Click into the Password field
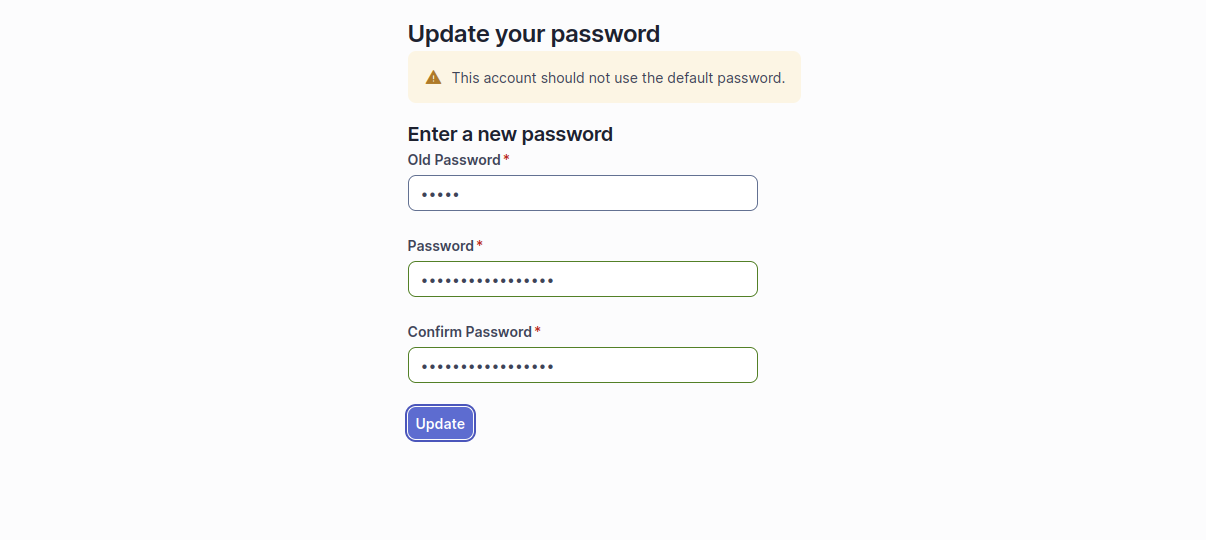 tap(582, 279)
